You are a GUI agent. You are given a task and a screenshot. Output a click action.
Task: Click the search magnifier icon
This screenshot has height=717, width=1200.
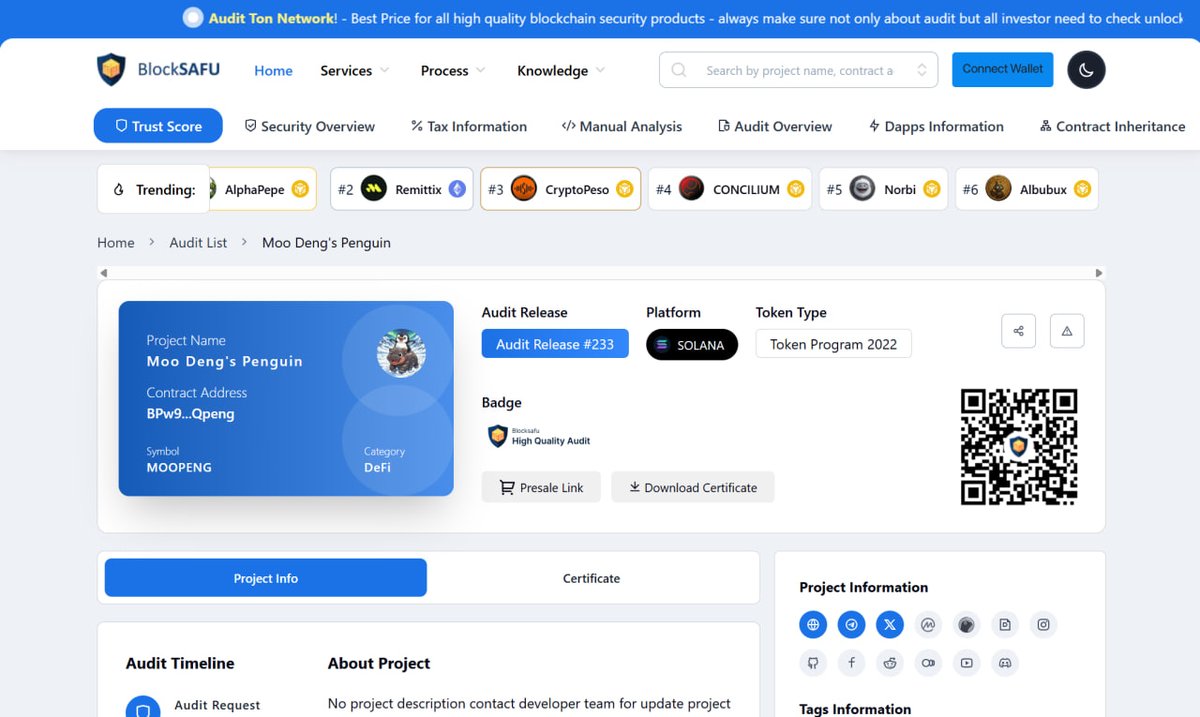679,70
